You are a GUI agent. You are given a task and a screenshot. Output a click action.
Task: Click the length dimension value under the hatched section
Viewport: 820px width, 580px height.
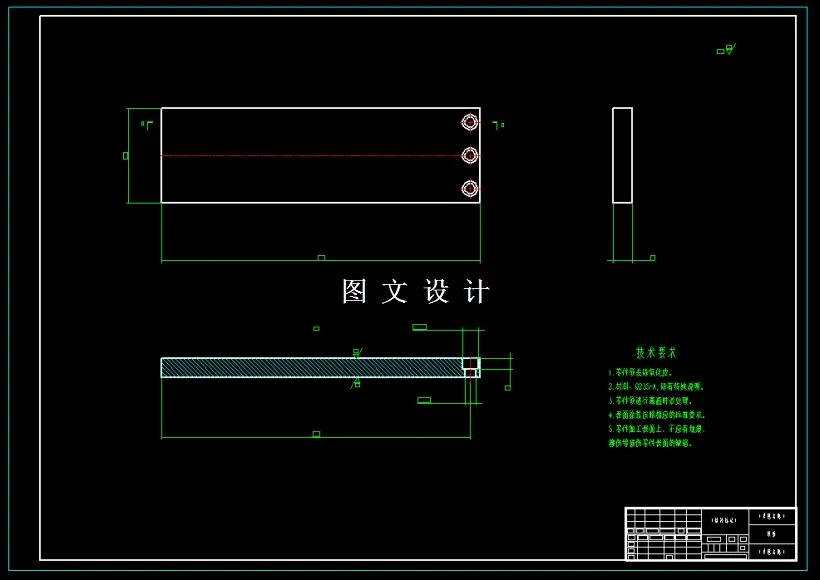pyautogui.click(x=316, y=434)
